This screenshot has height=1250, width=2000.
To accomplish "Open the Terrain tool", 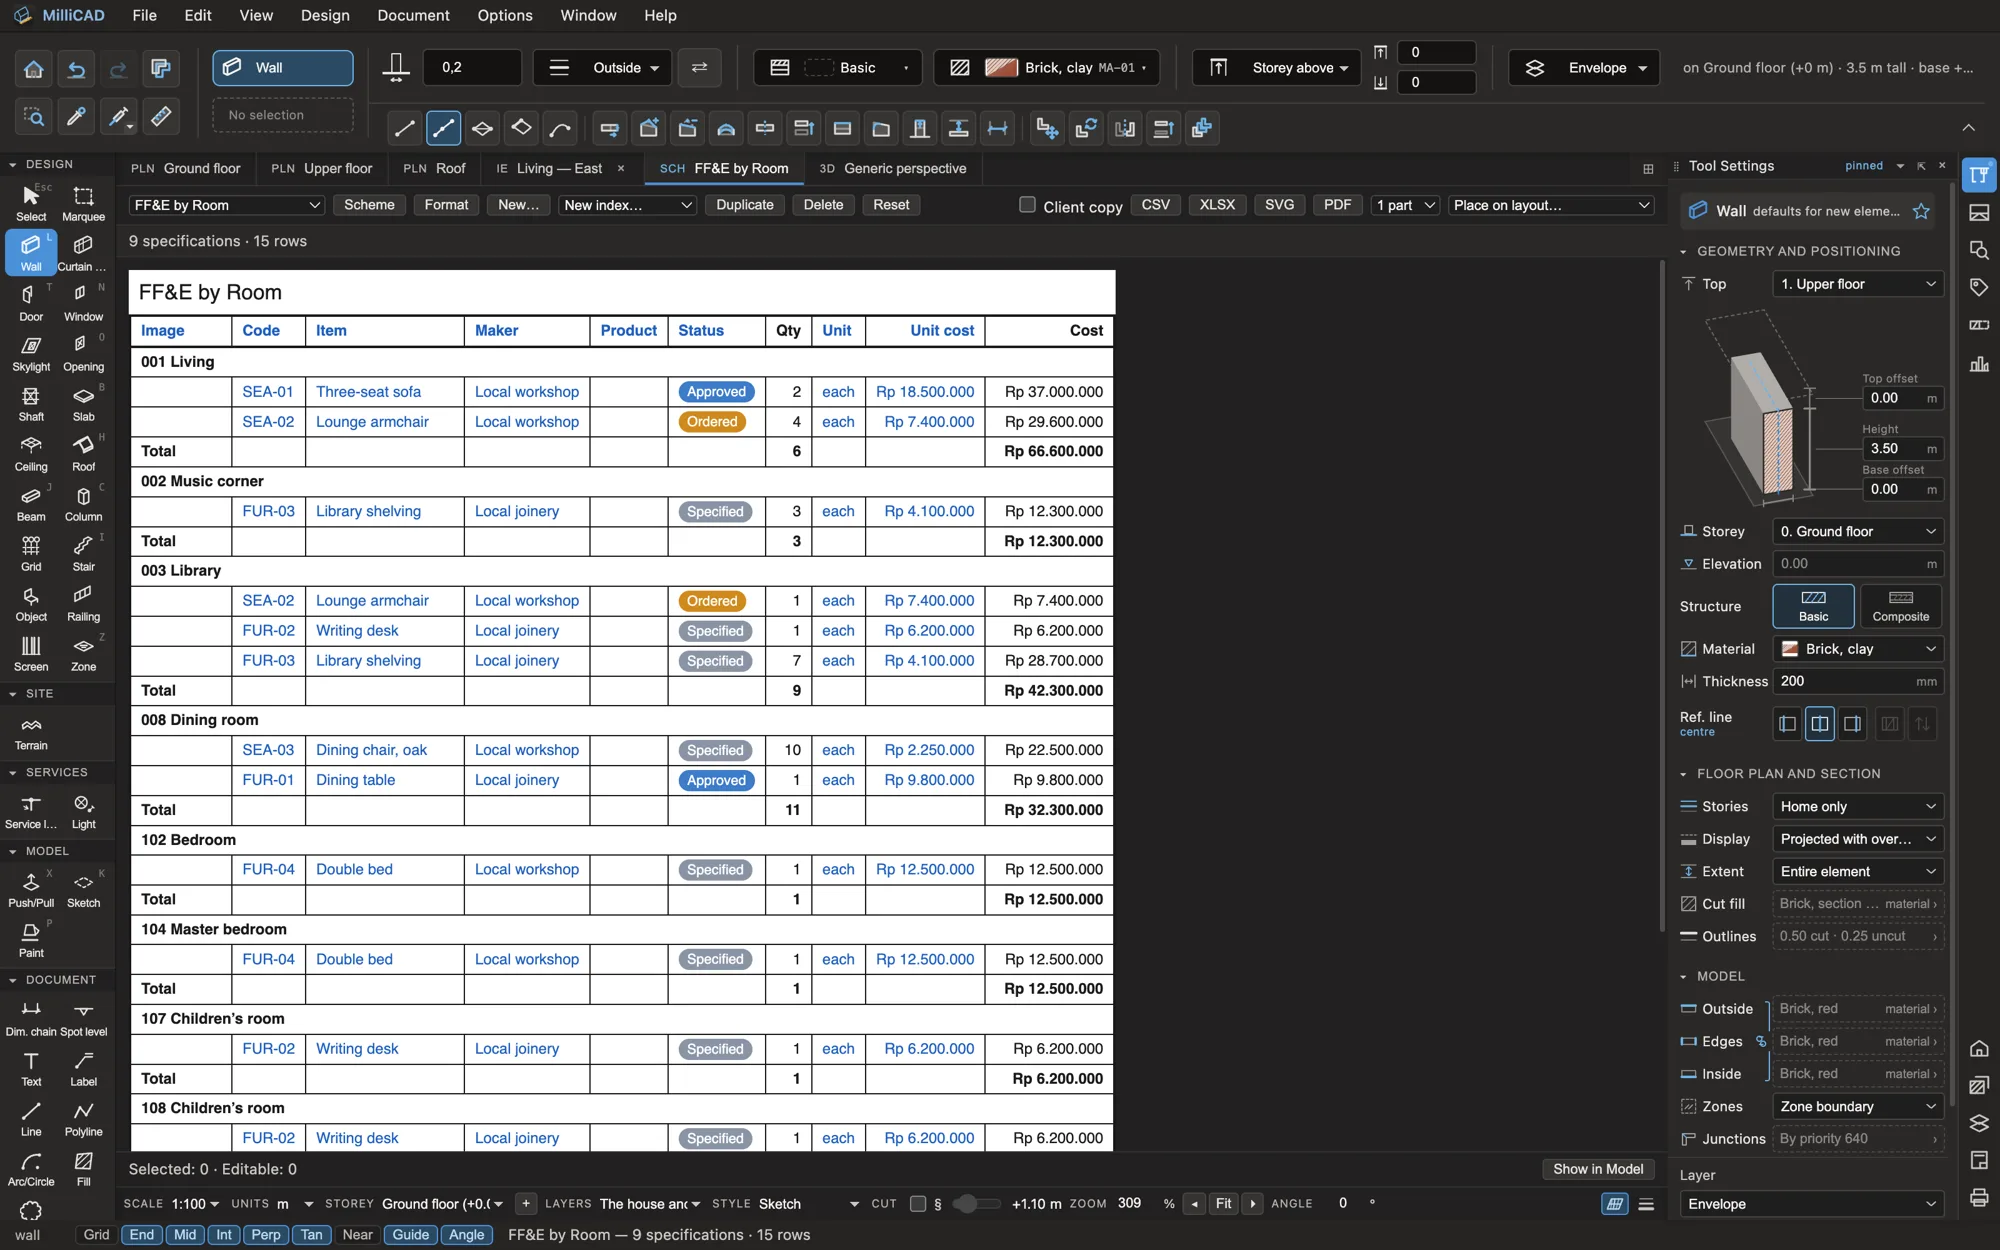I will point(31,732).
